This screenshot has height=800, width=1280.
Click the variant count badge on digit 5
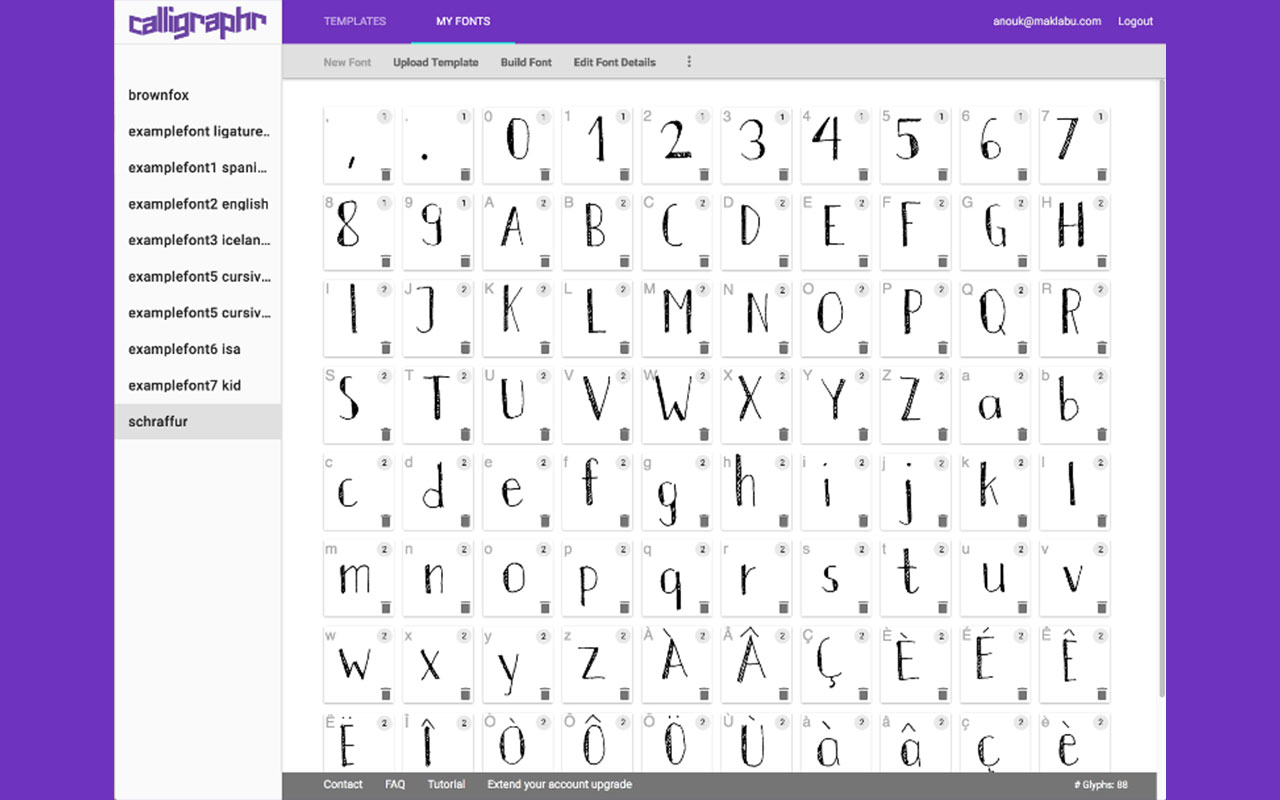(940, 117)
